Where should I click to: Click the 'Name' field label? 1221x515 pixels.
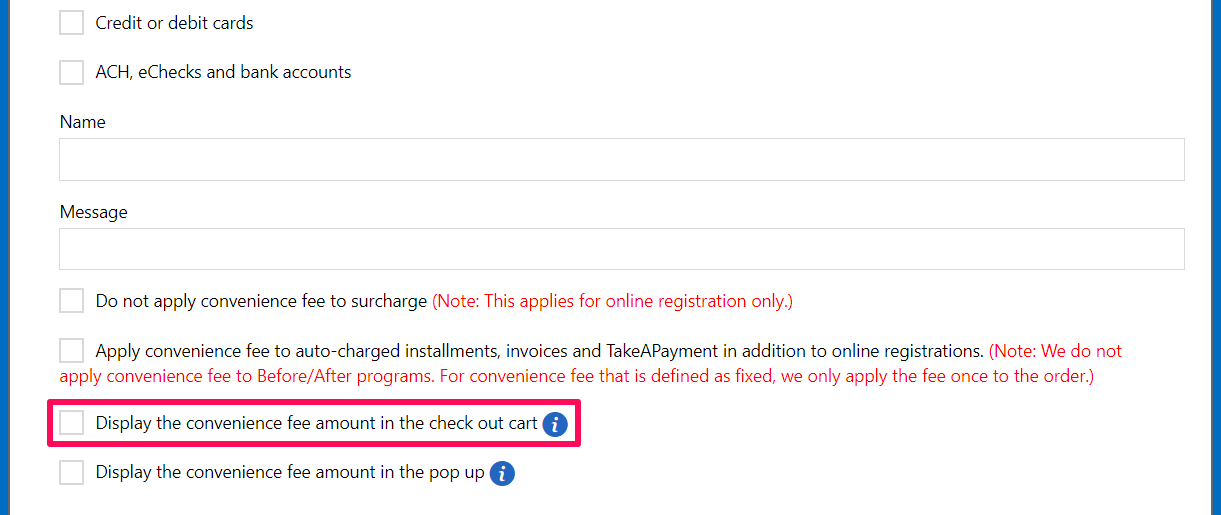[x=82, y=122]
